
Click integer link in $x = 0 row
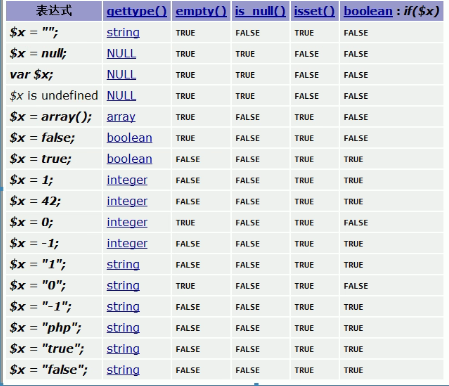[x=127, y=222]
